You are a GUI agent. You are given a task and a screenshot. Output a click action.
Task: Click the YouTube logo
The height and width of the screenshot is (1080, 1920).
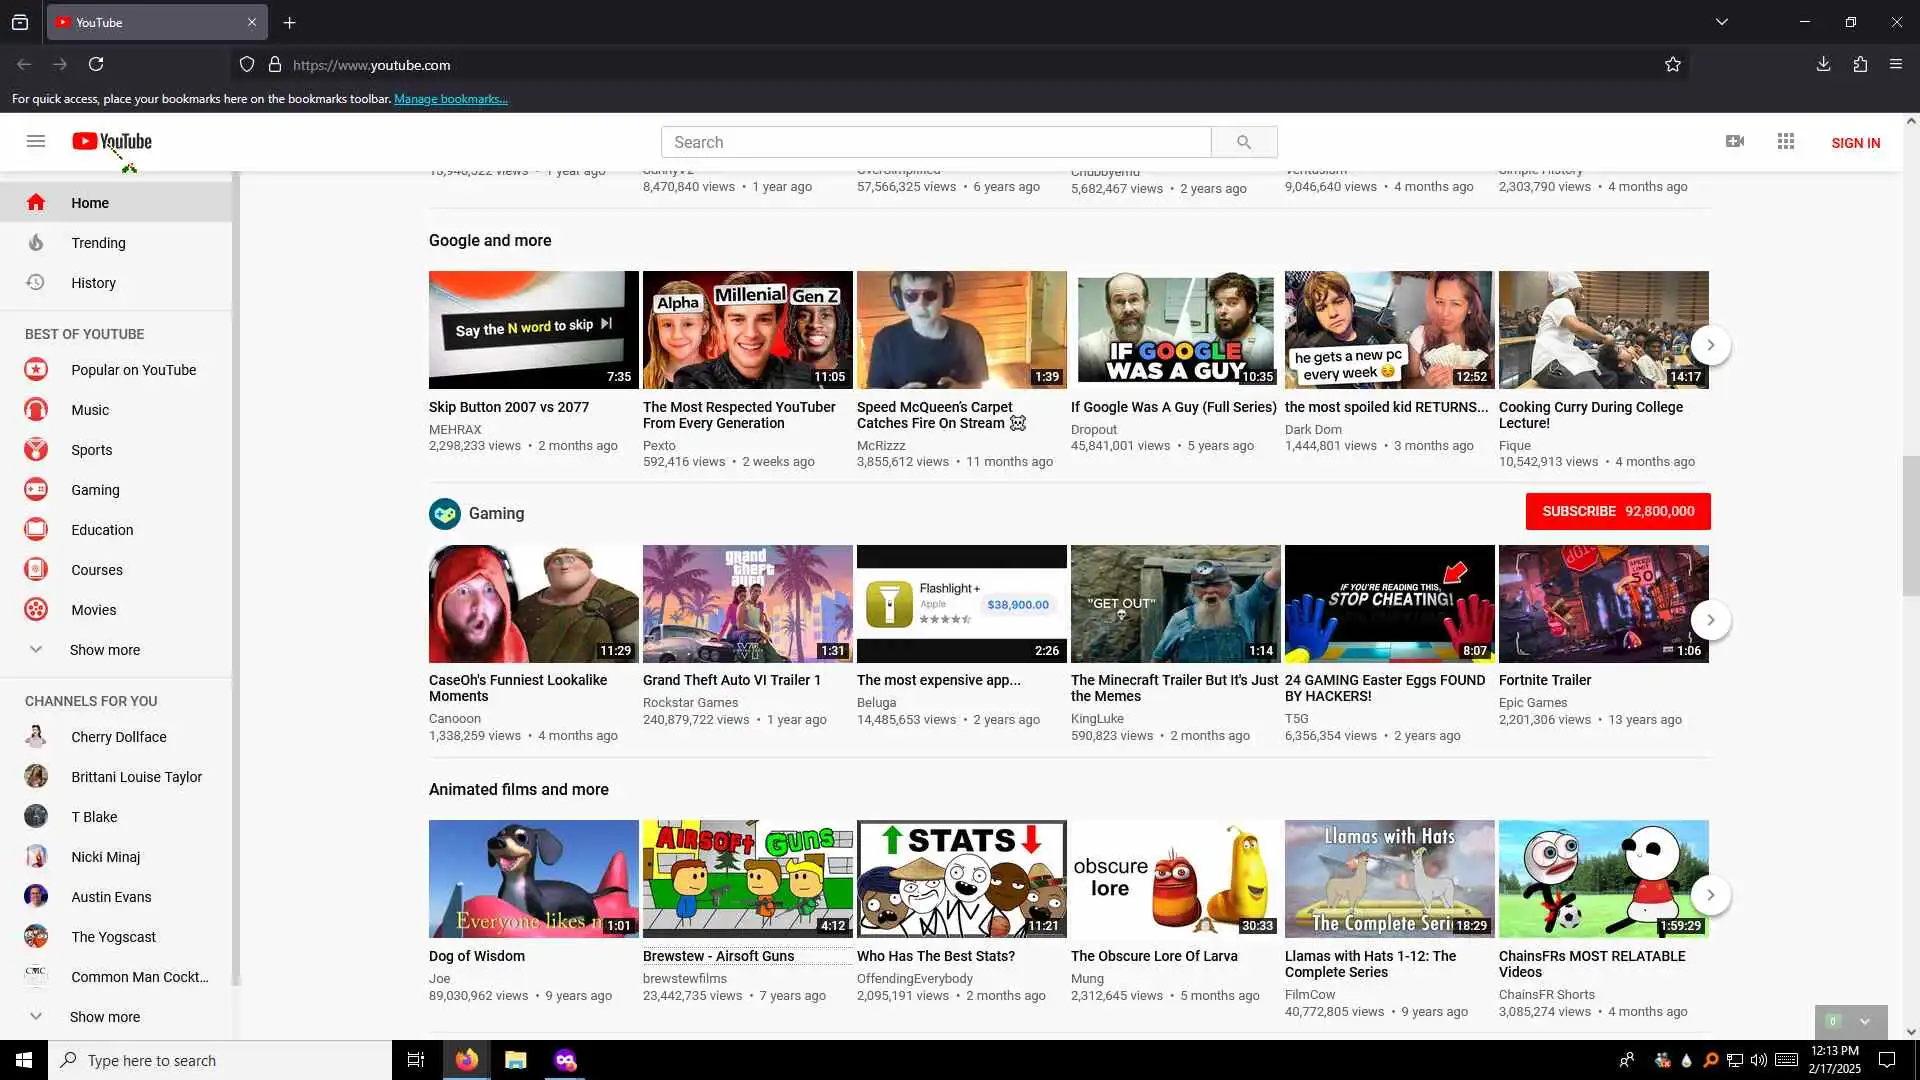tap(112, 141)
